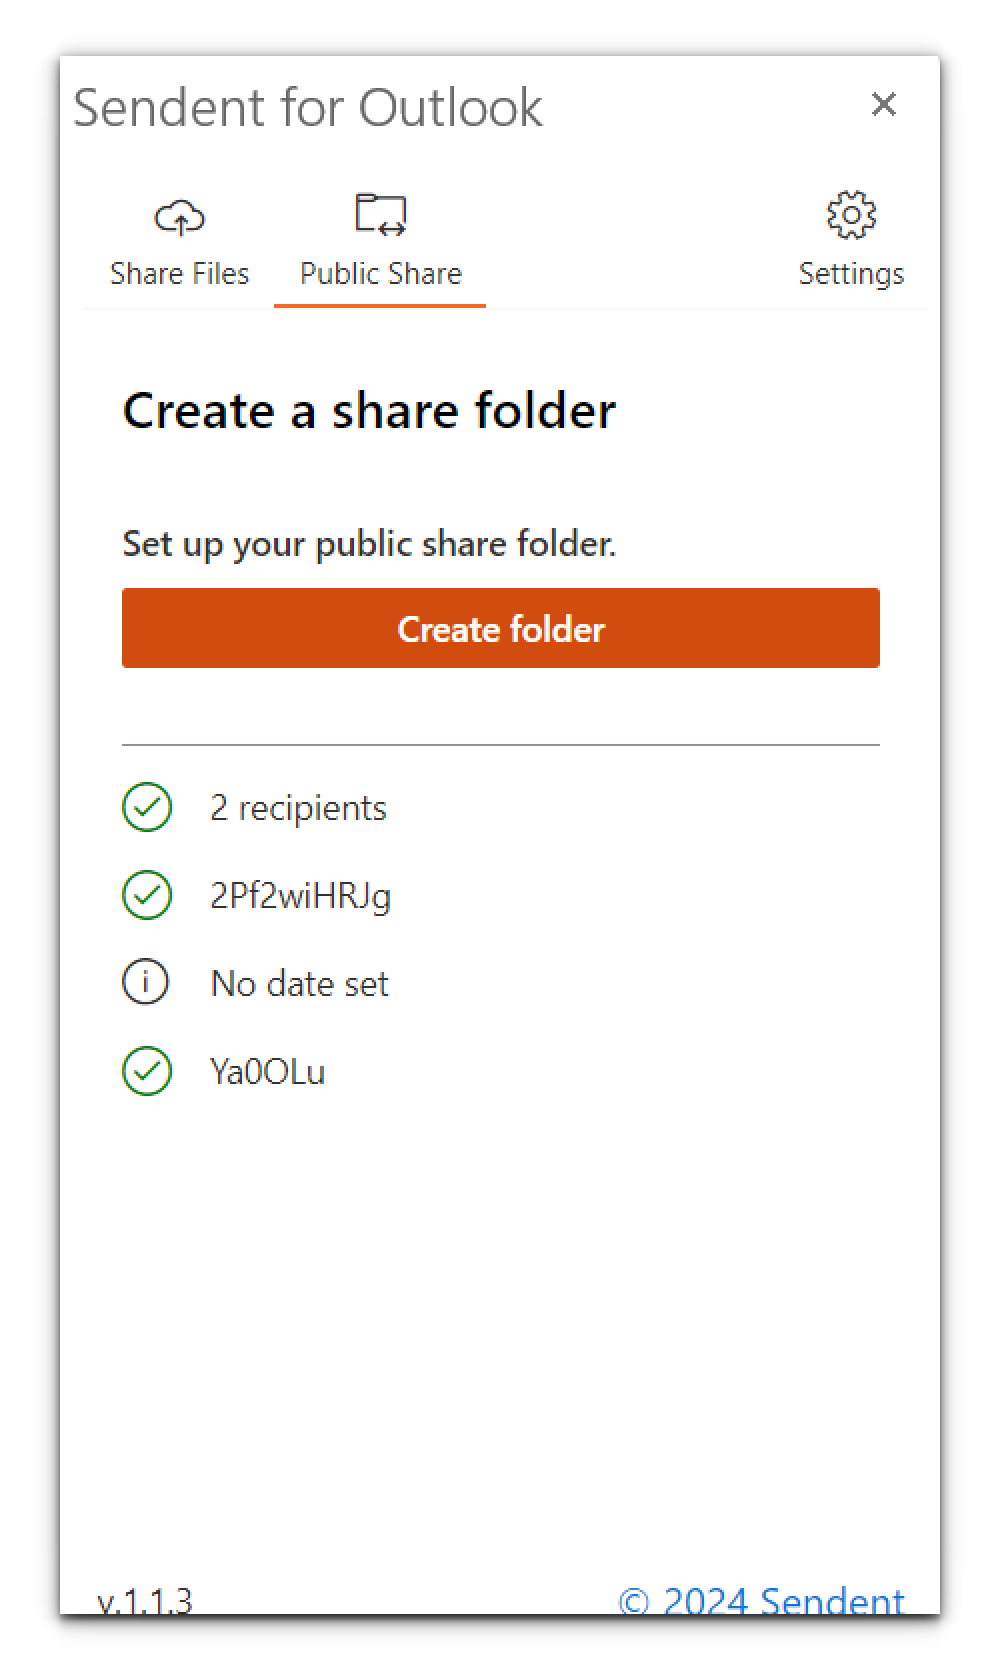Screen dimensions: 1000x1678
Task: Open the Public Share folder icon
Action: point(380,214)
